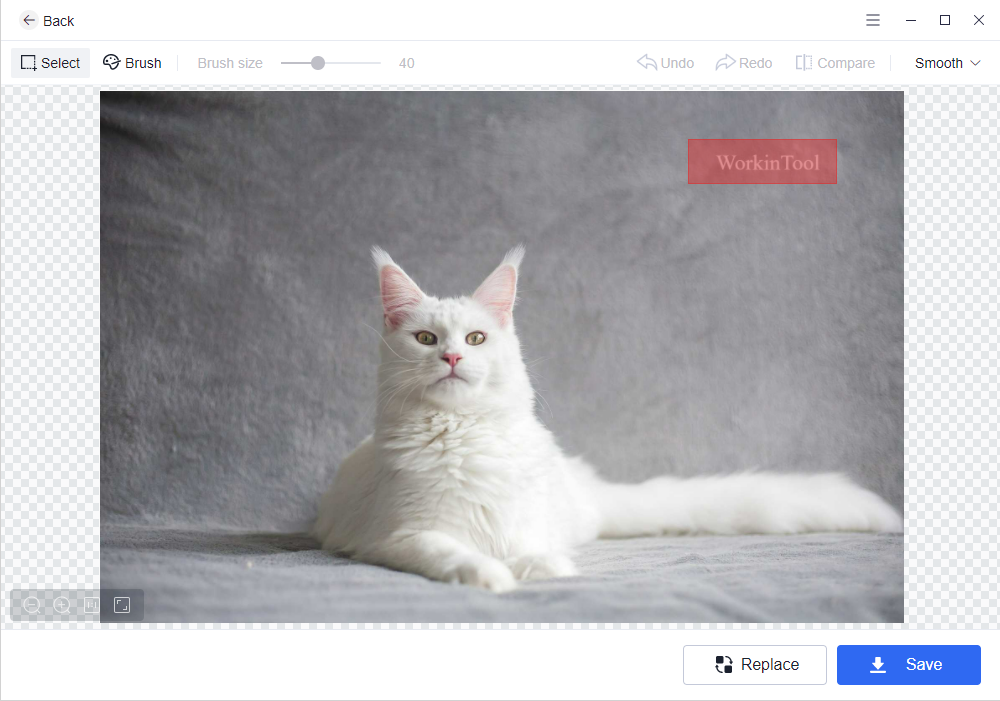Fit the image to screen
Screen dimensions: 1000x701
pos(122,605)
